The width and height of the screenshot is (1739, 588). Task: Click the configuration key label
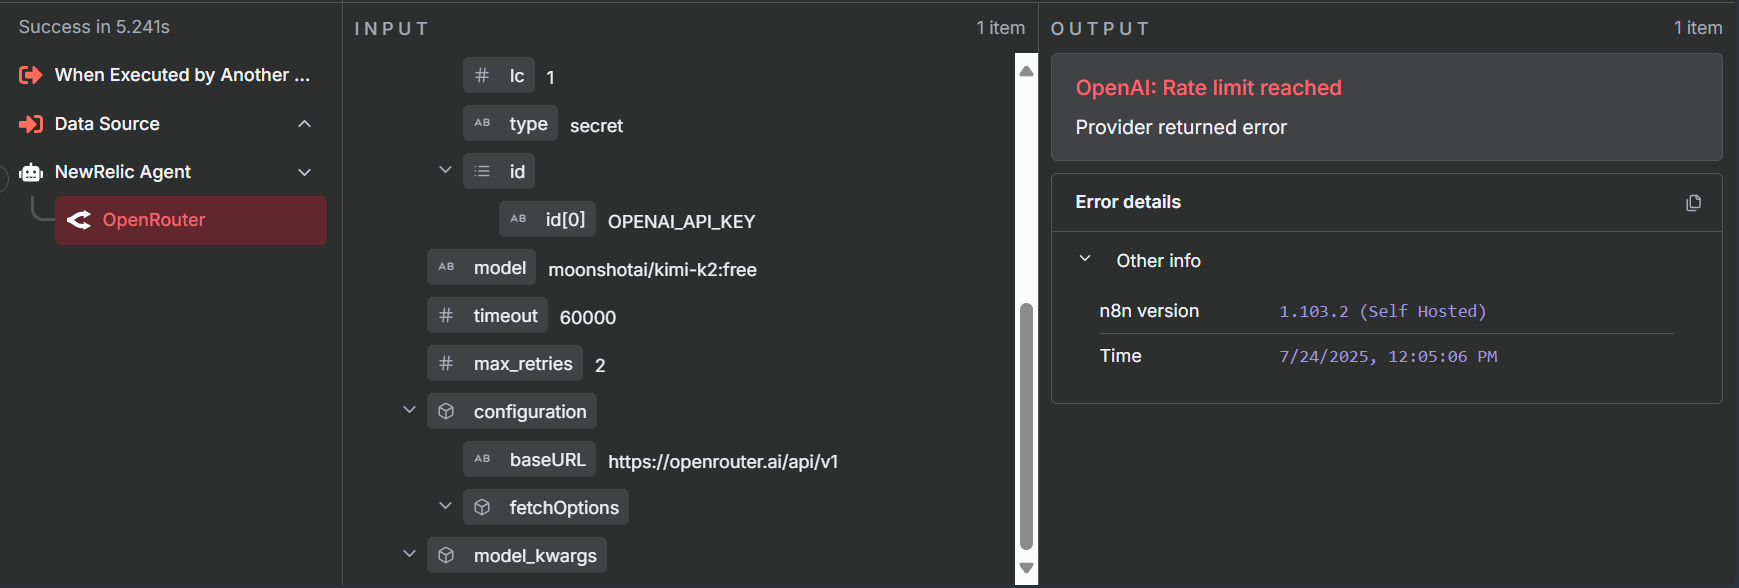530,412
